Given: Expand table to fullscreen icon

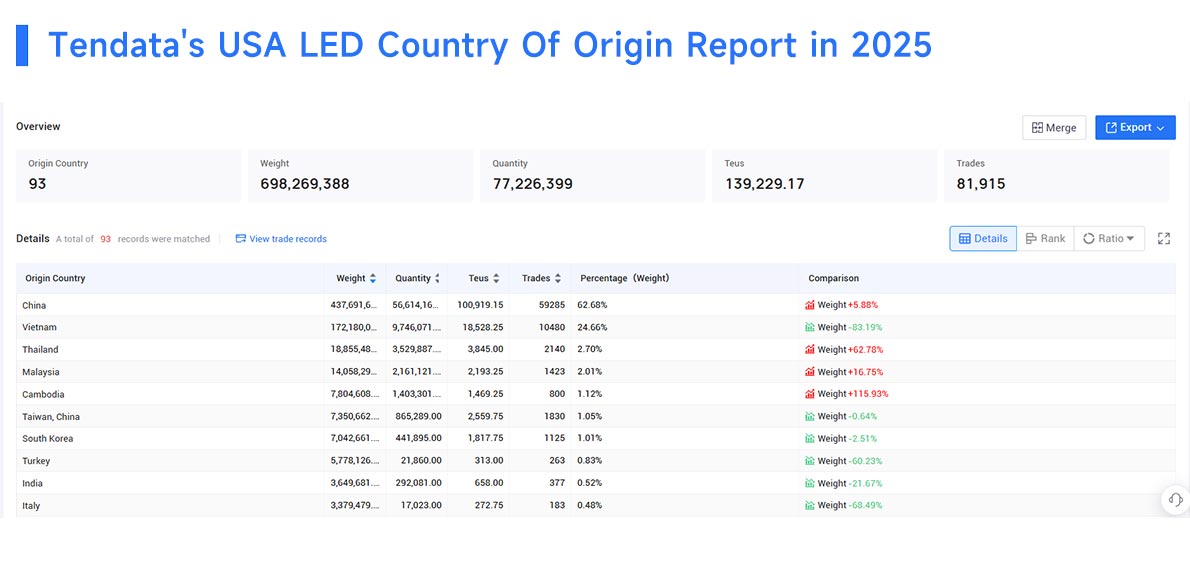Looking at the screenshot, I should (x=1163, y=238).
